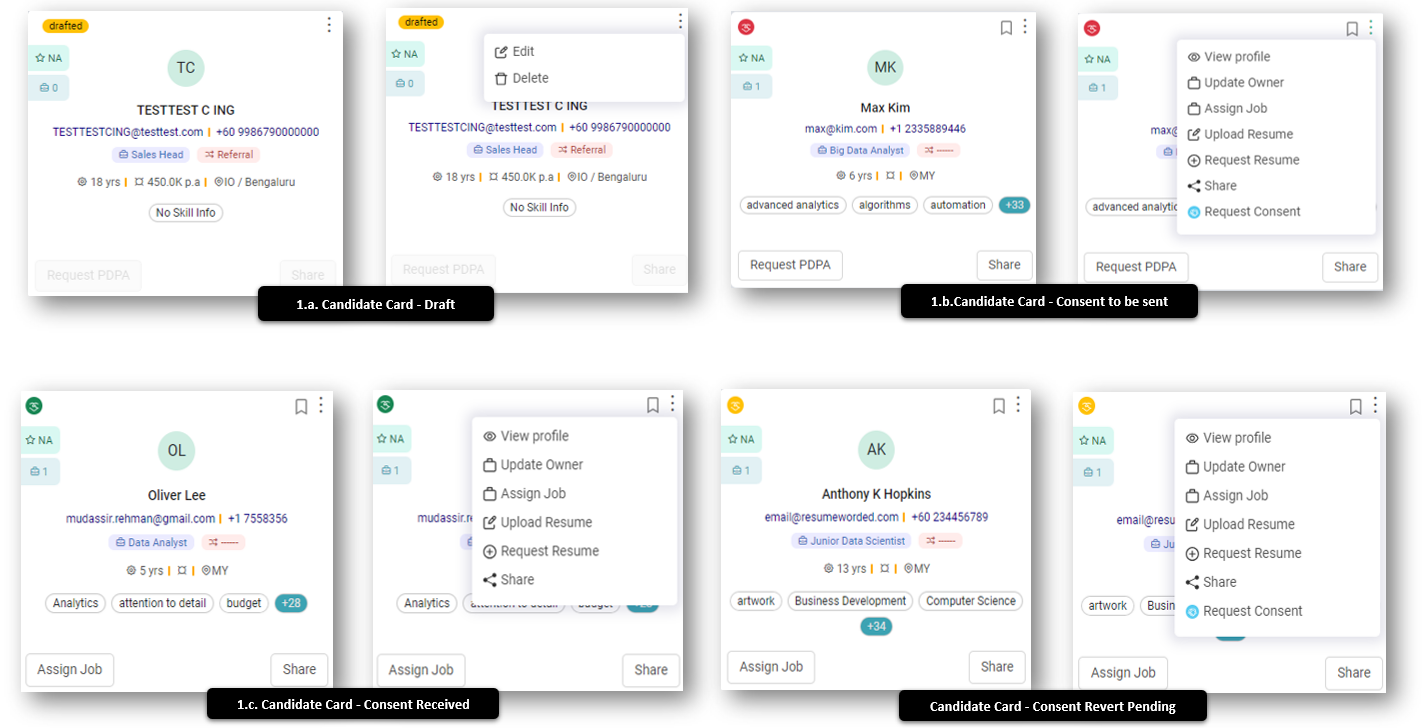Expand the +33 additional skills chip
The image size is (1422, 728).
pos(1015,205)
